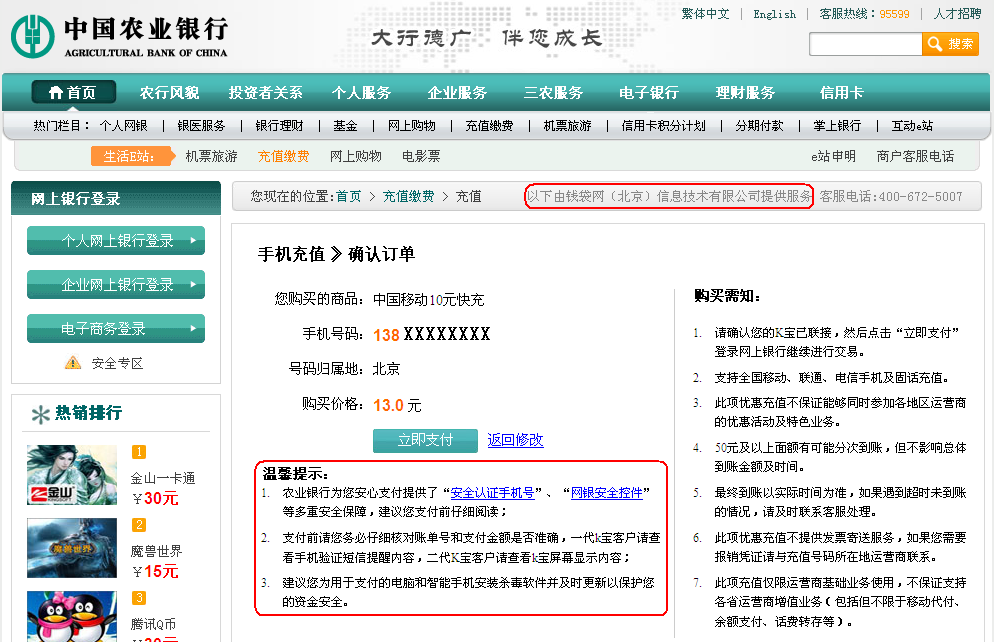Open the 魔兽世界 game thumbnail

click(72, 548)
